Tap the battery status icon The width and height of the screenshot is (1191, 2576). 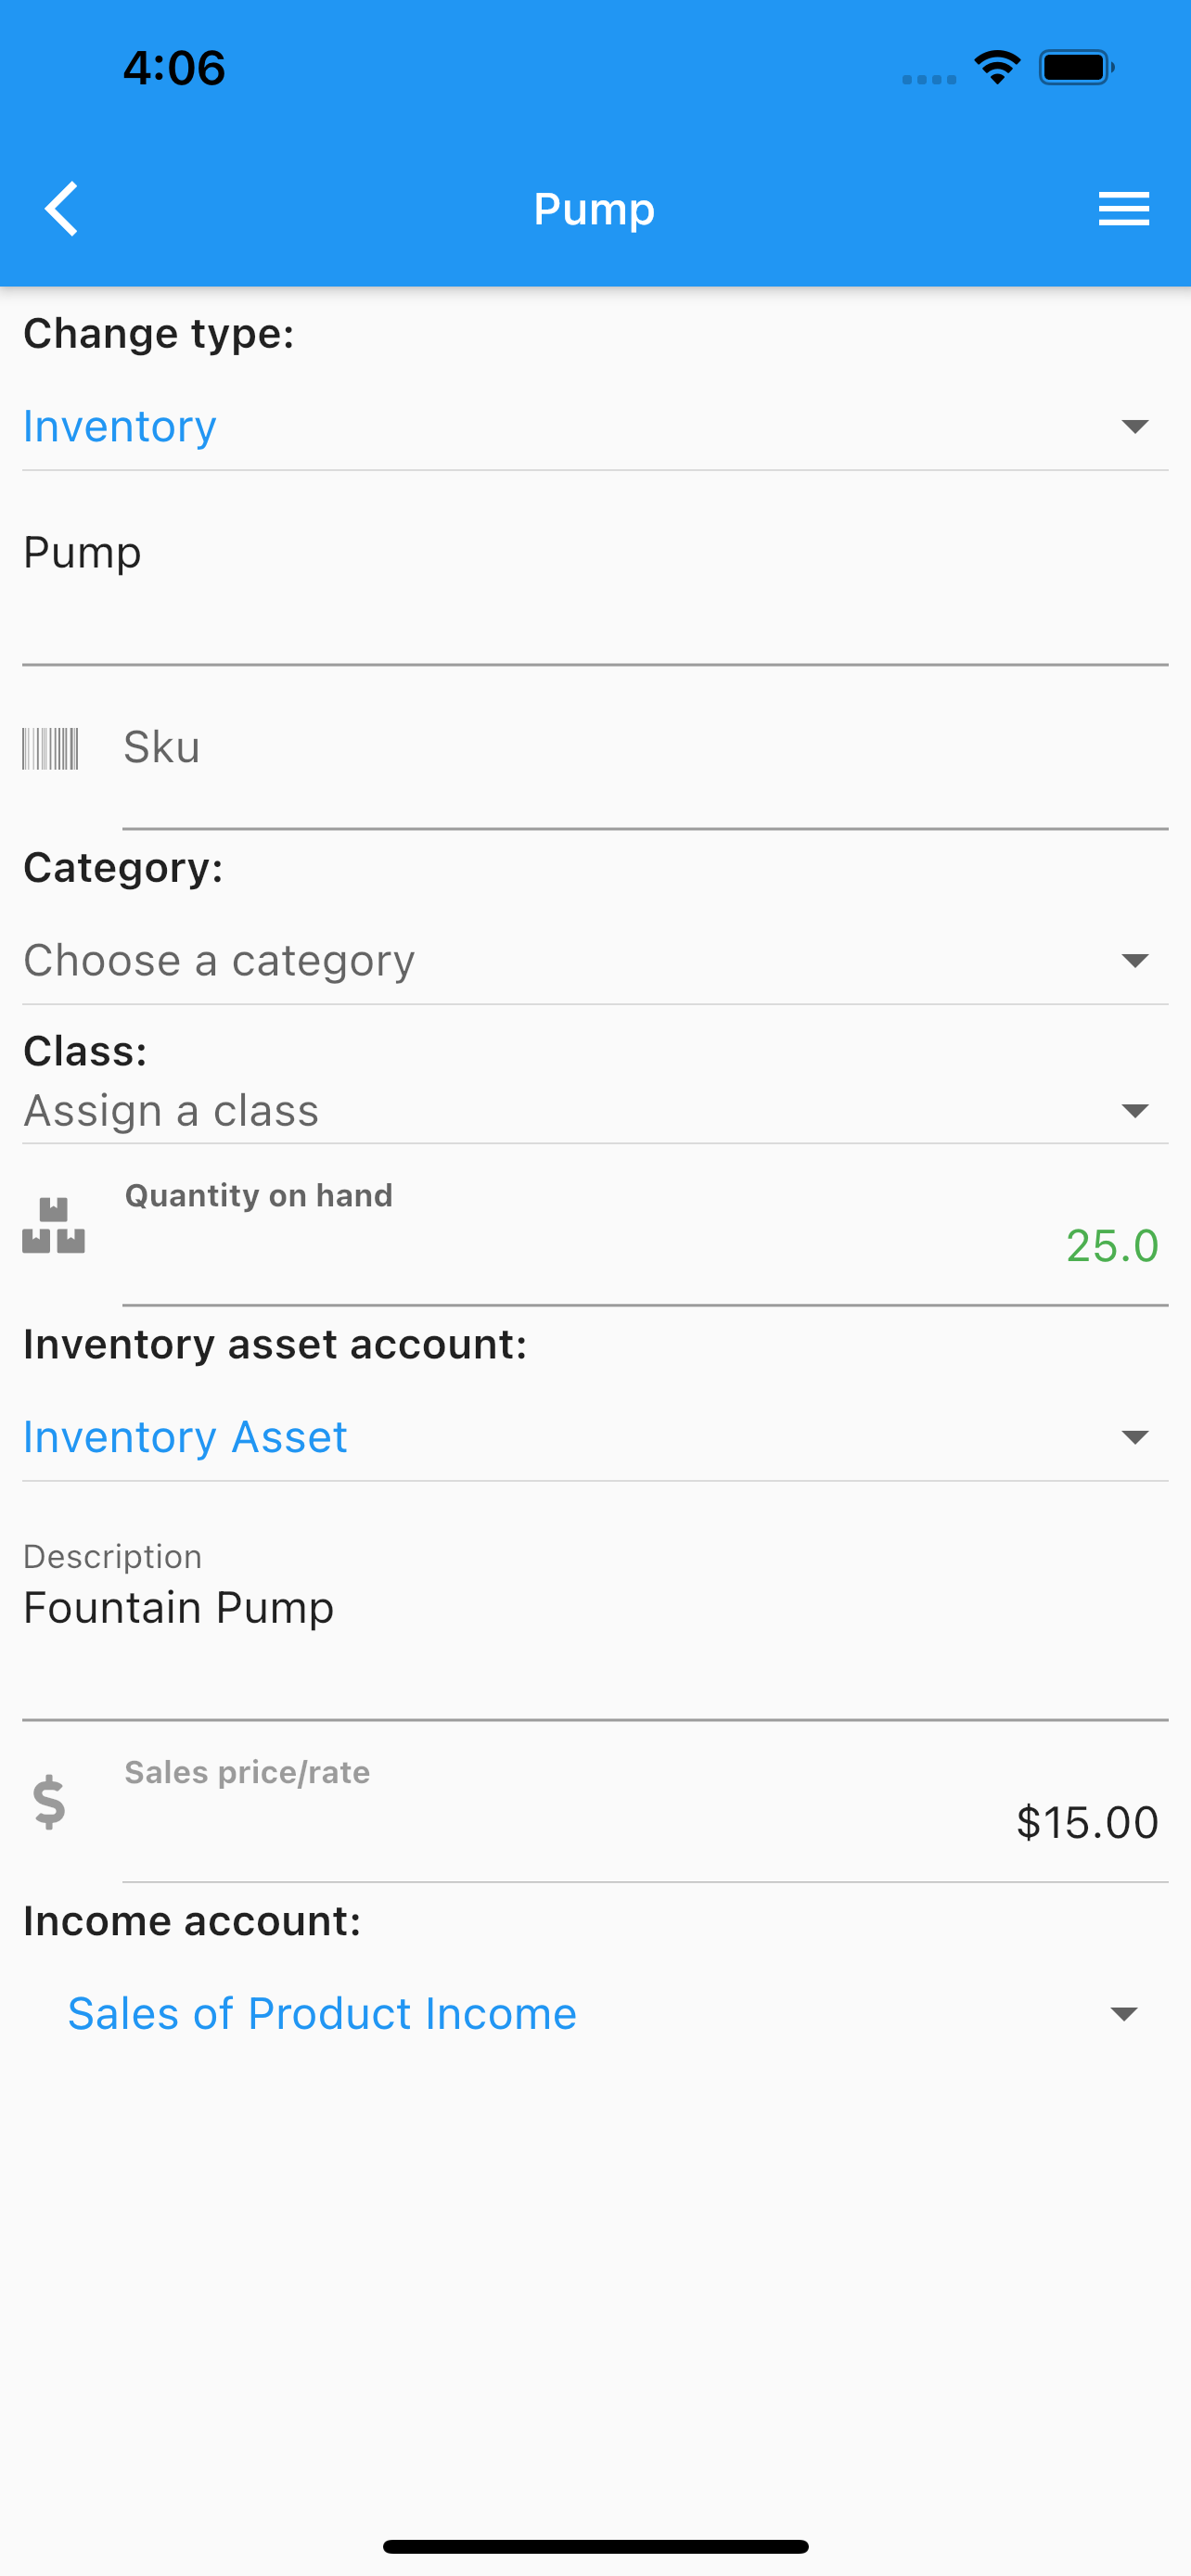pyautogui.click(x=1077, y=68)
